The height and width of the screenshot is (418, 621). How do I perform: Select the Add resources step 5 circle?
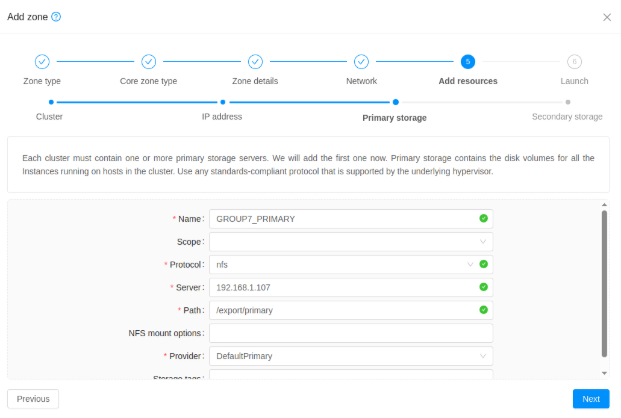click(x=468, y=61)
